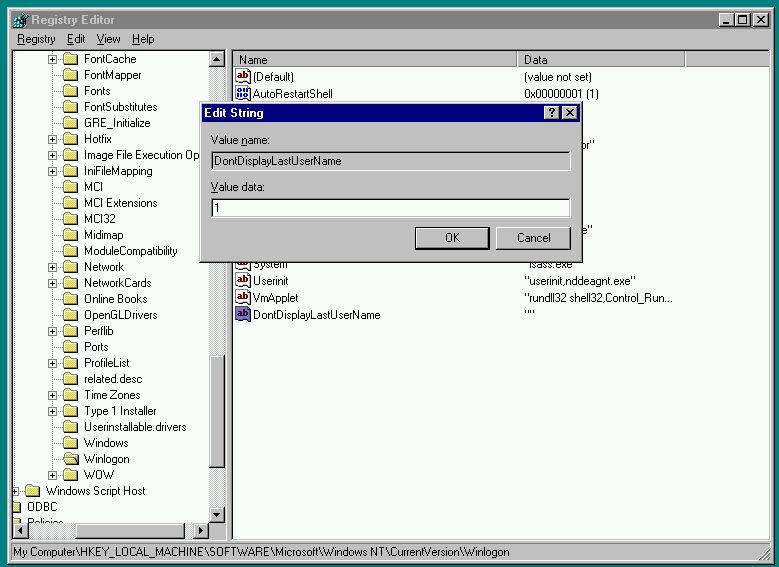
Task: Click the 0x00000001 (1) data value
Action: tap(561, 93)
